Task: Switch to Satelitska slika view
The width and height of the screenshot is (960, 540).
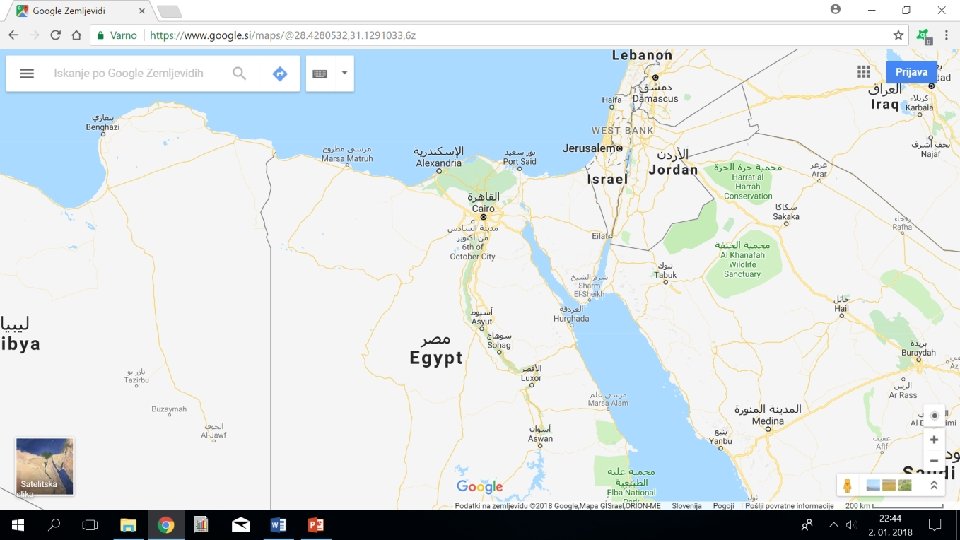Action: coord(45,467)
